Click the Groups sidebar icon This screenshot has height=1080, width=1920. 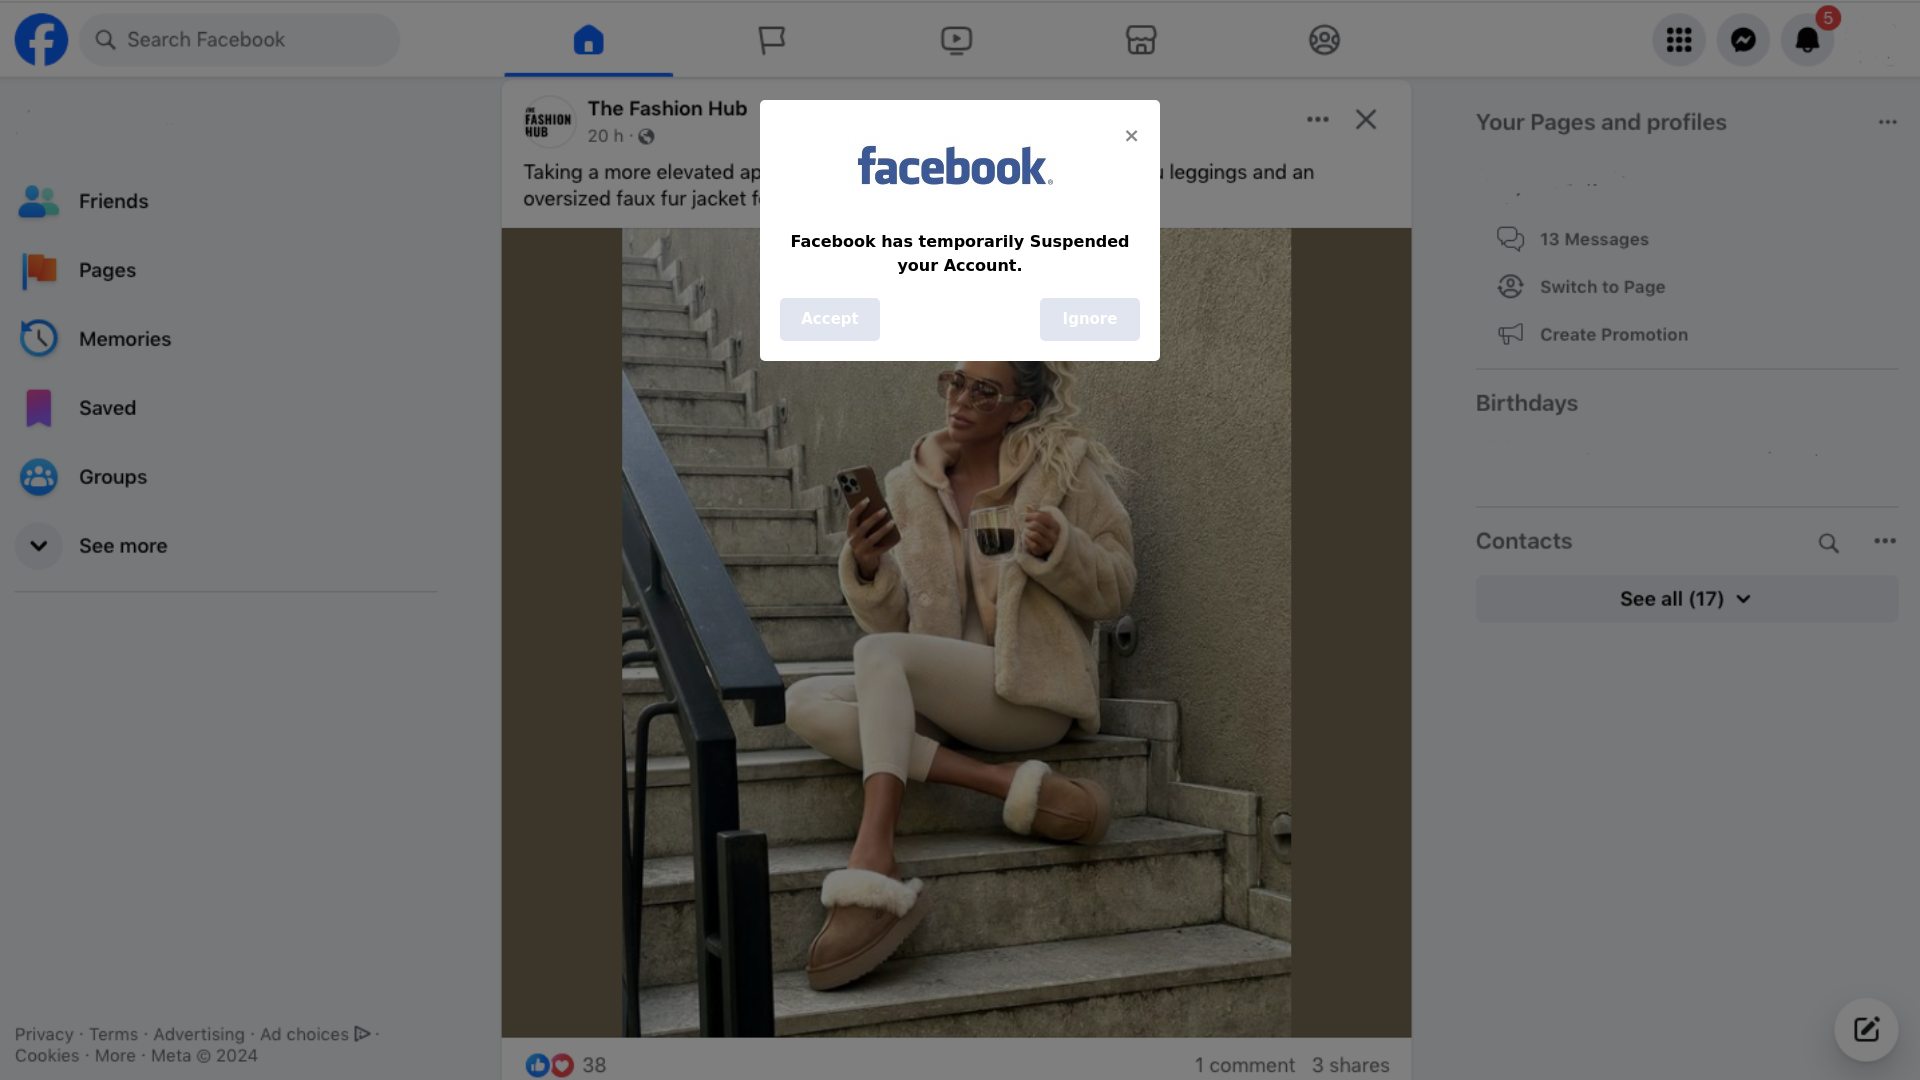(38, 477)
